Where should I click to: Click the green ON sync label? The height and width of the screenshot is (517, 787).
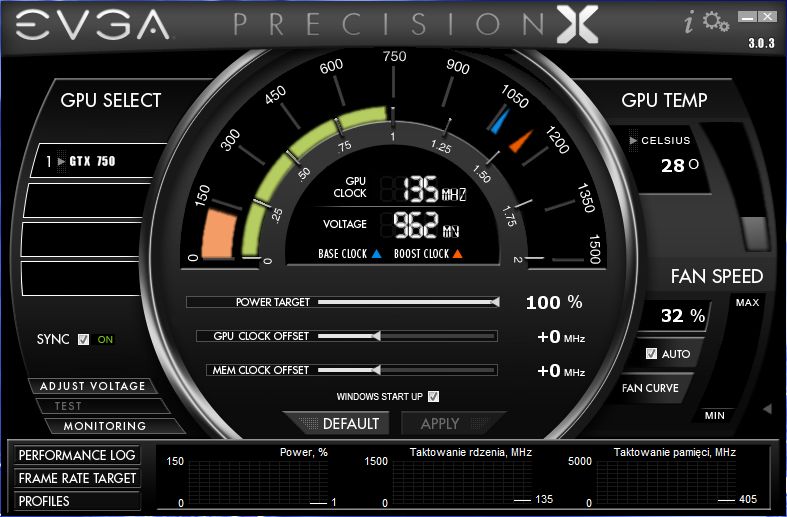point(105,339)
